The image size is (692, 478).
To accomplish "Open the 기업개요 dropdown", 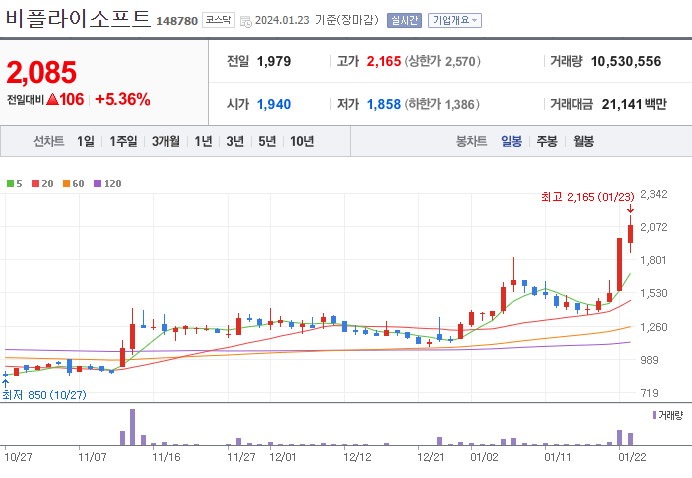I will tap(455, 20).
